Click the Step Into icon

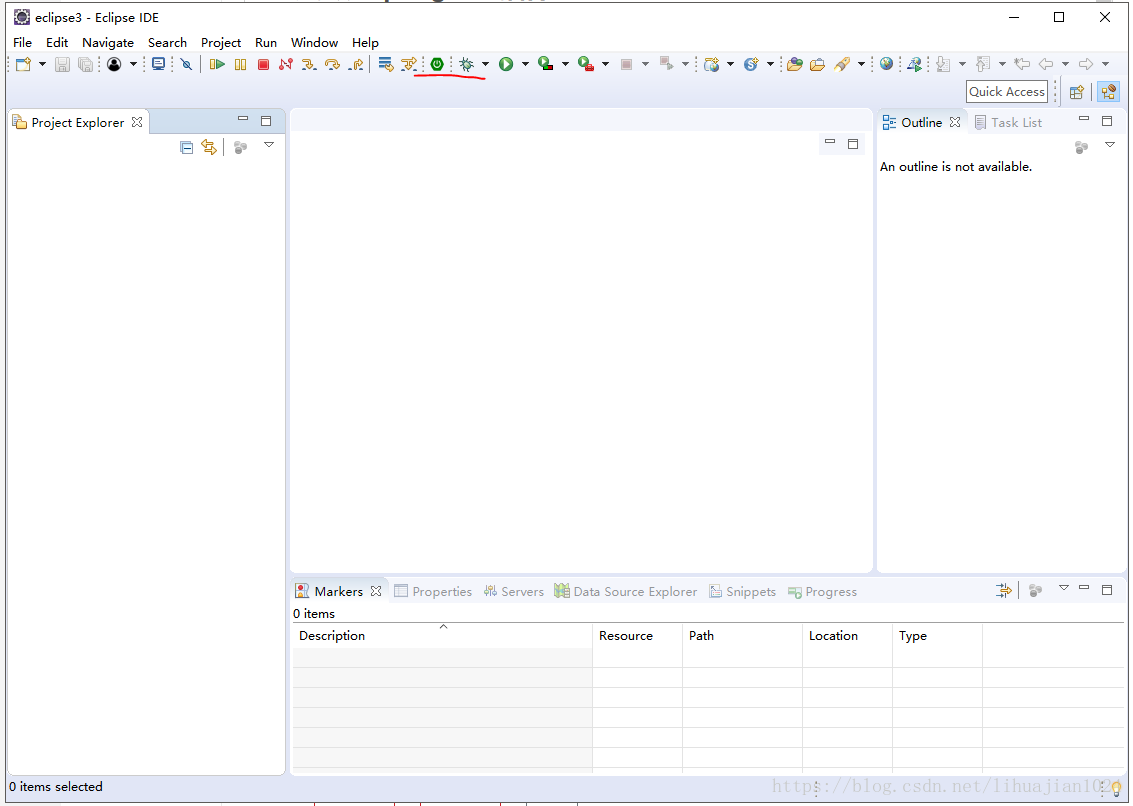pyautogui.click(x=309, y=64)
